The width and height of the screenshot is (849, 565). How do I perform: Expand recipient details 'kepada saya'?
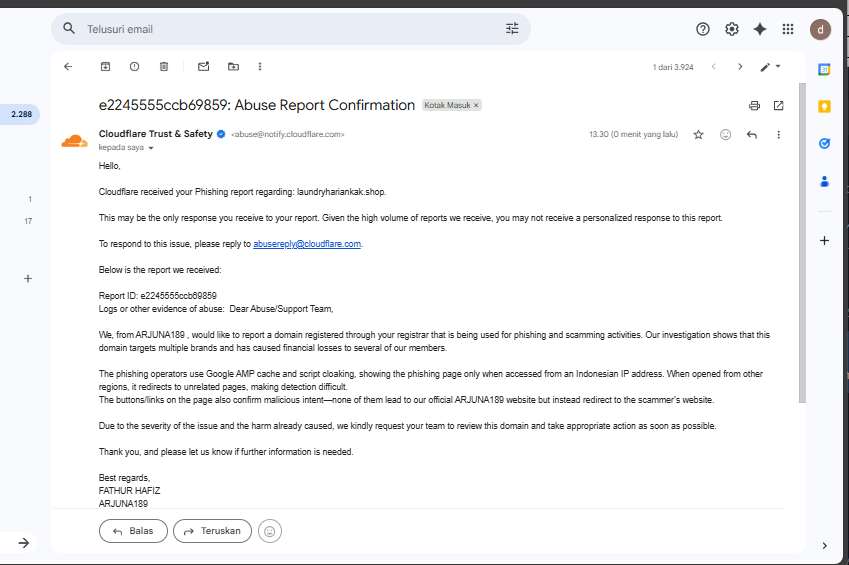151,148
